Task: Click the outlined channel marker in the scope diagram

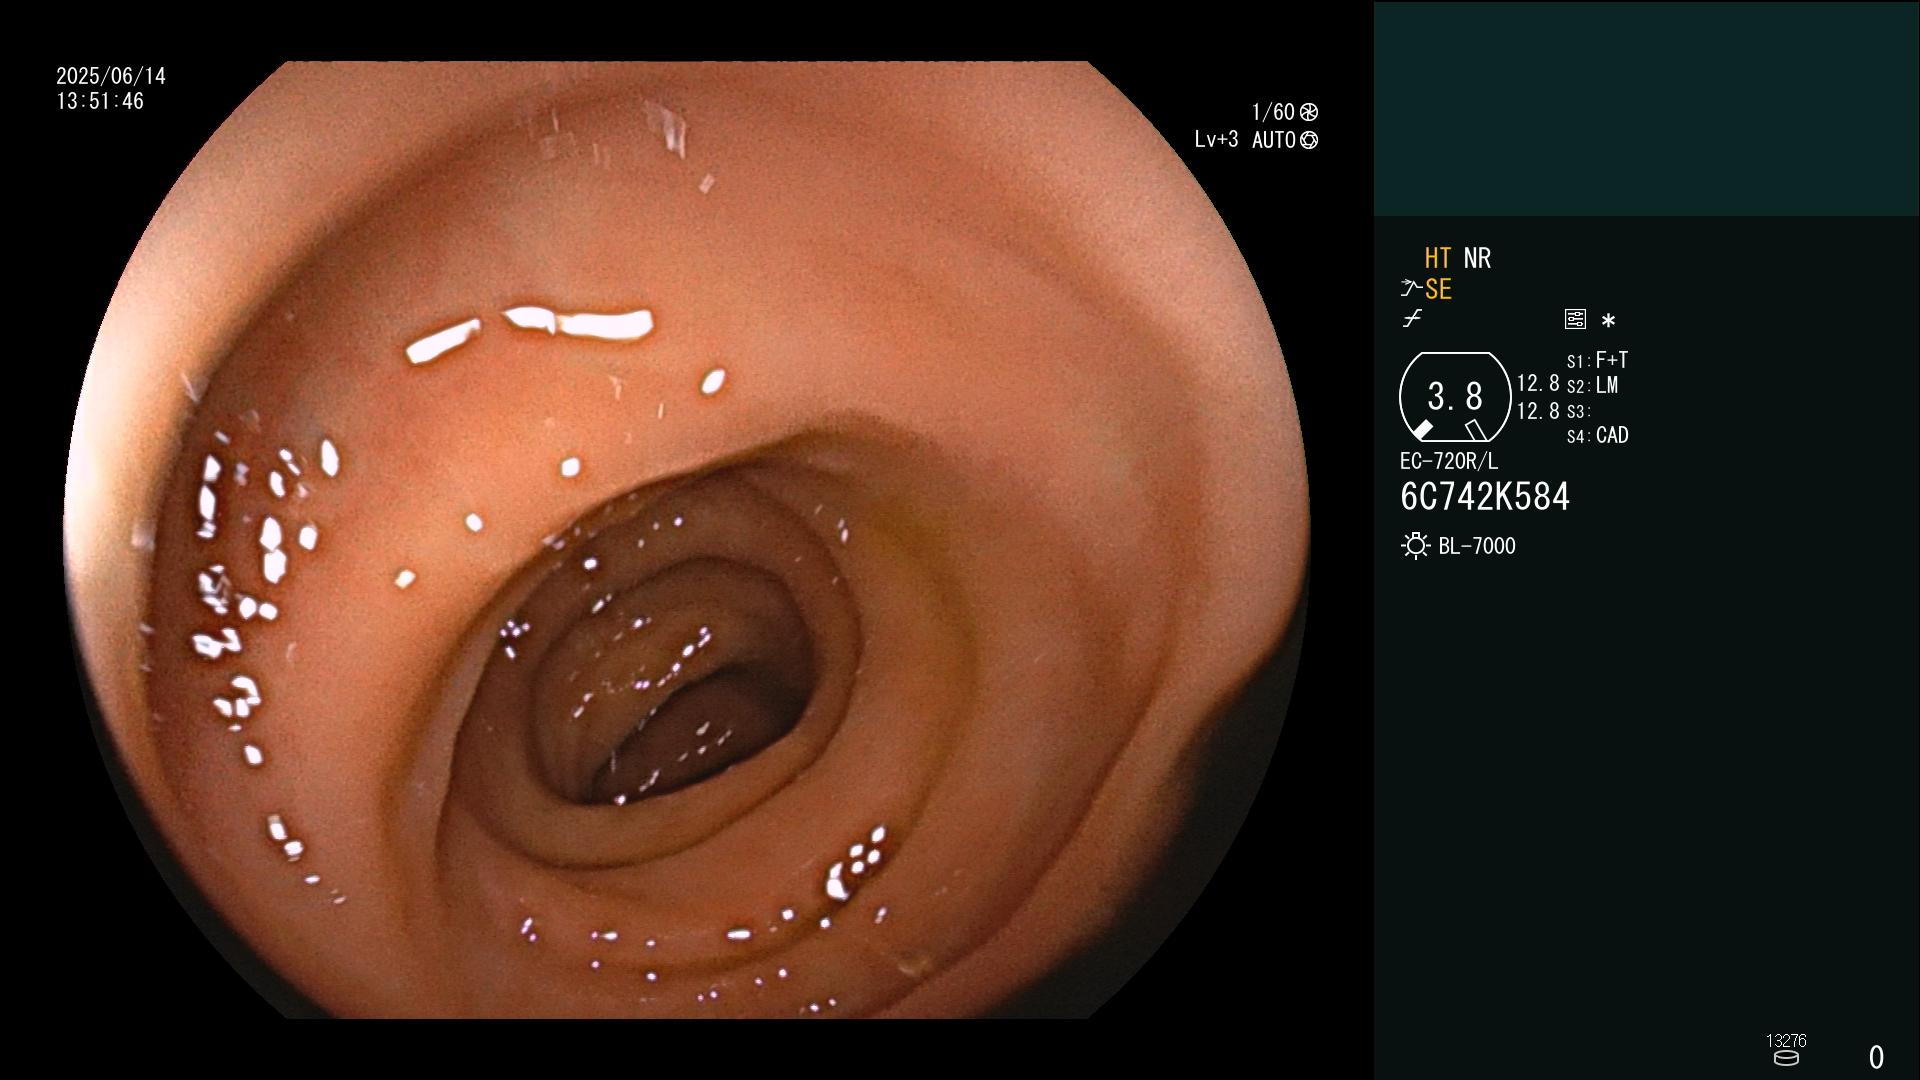Action: (x=1475, y=430)
